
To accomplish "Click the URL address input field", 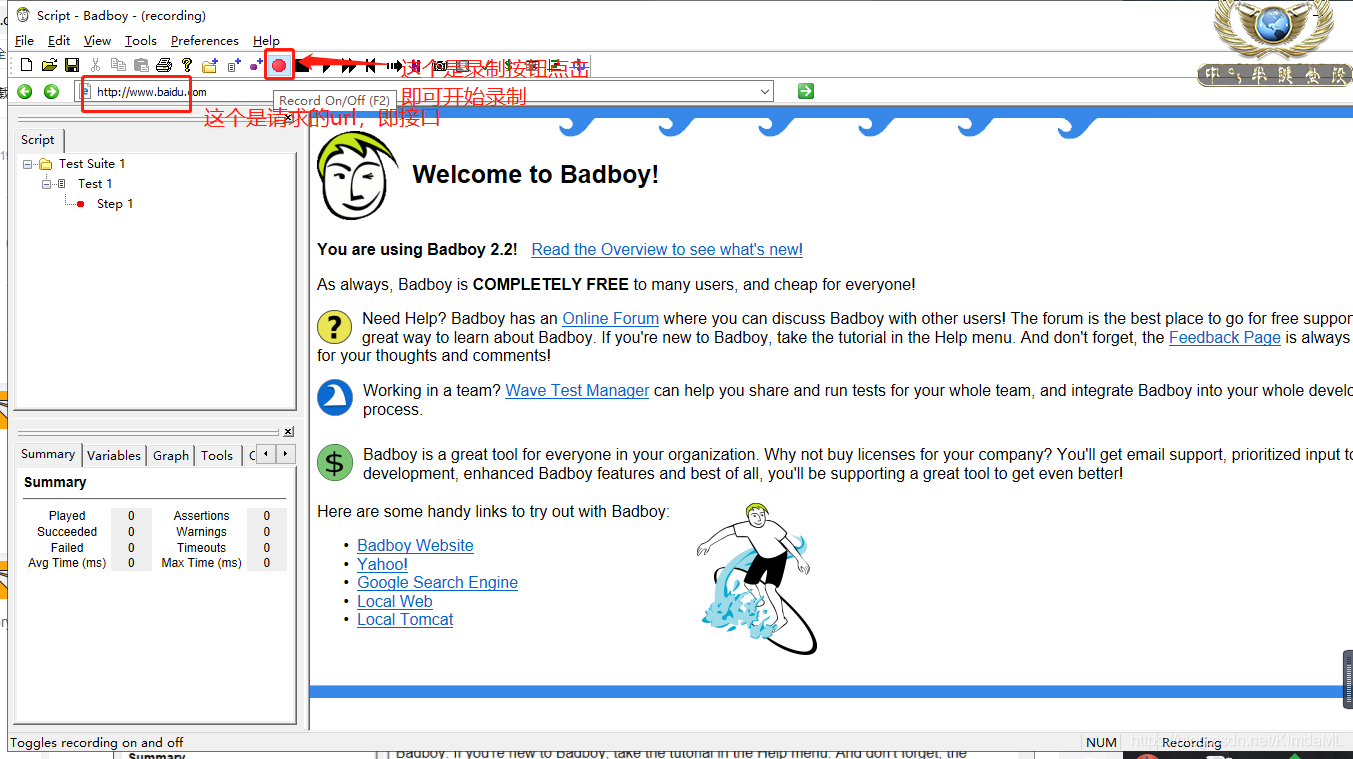I will tap(424, 92).
